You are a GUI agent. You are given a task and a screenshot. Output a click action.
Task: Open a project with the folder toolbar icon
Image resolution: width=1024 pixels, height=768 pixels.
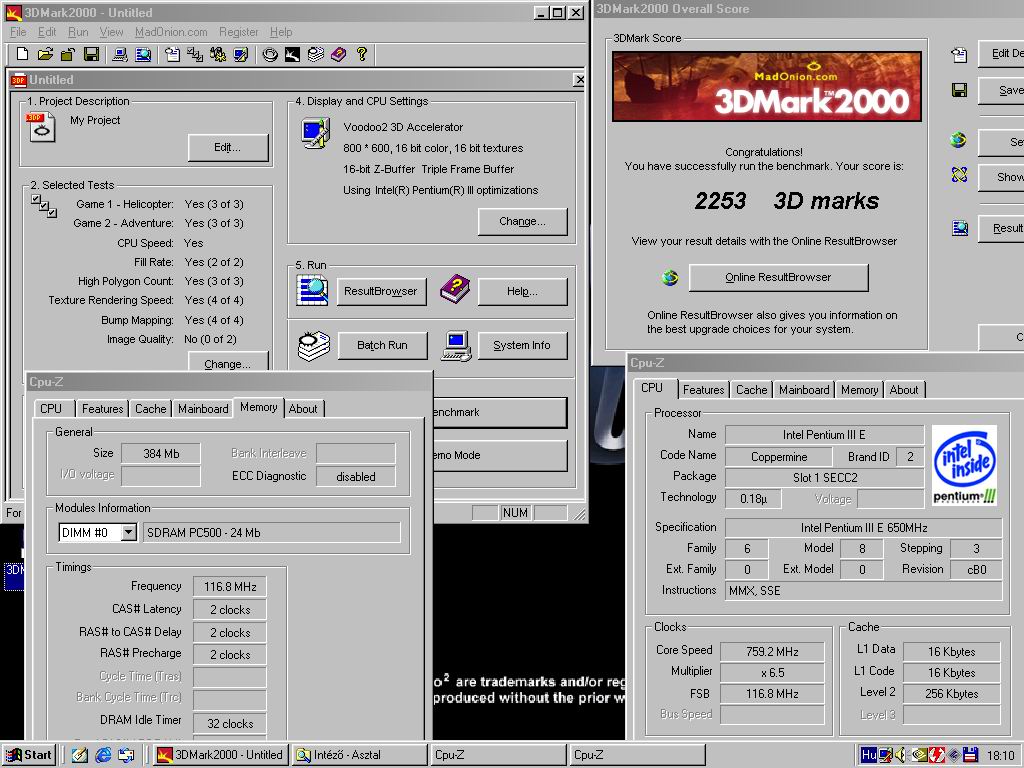(x=45, y=54)
